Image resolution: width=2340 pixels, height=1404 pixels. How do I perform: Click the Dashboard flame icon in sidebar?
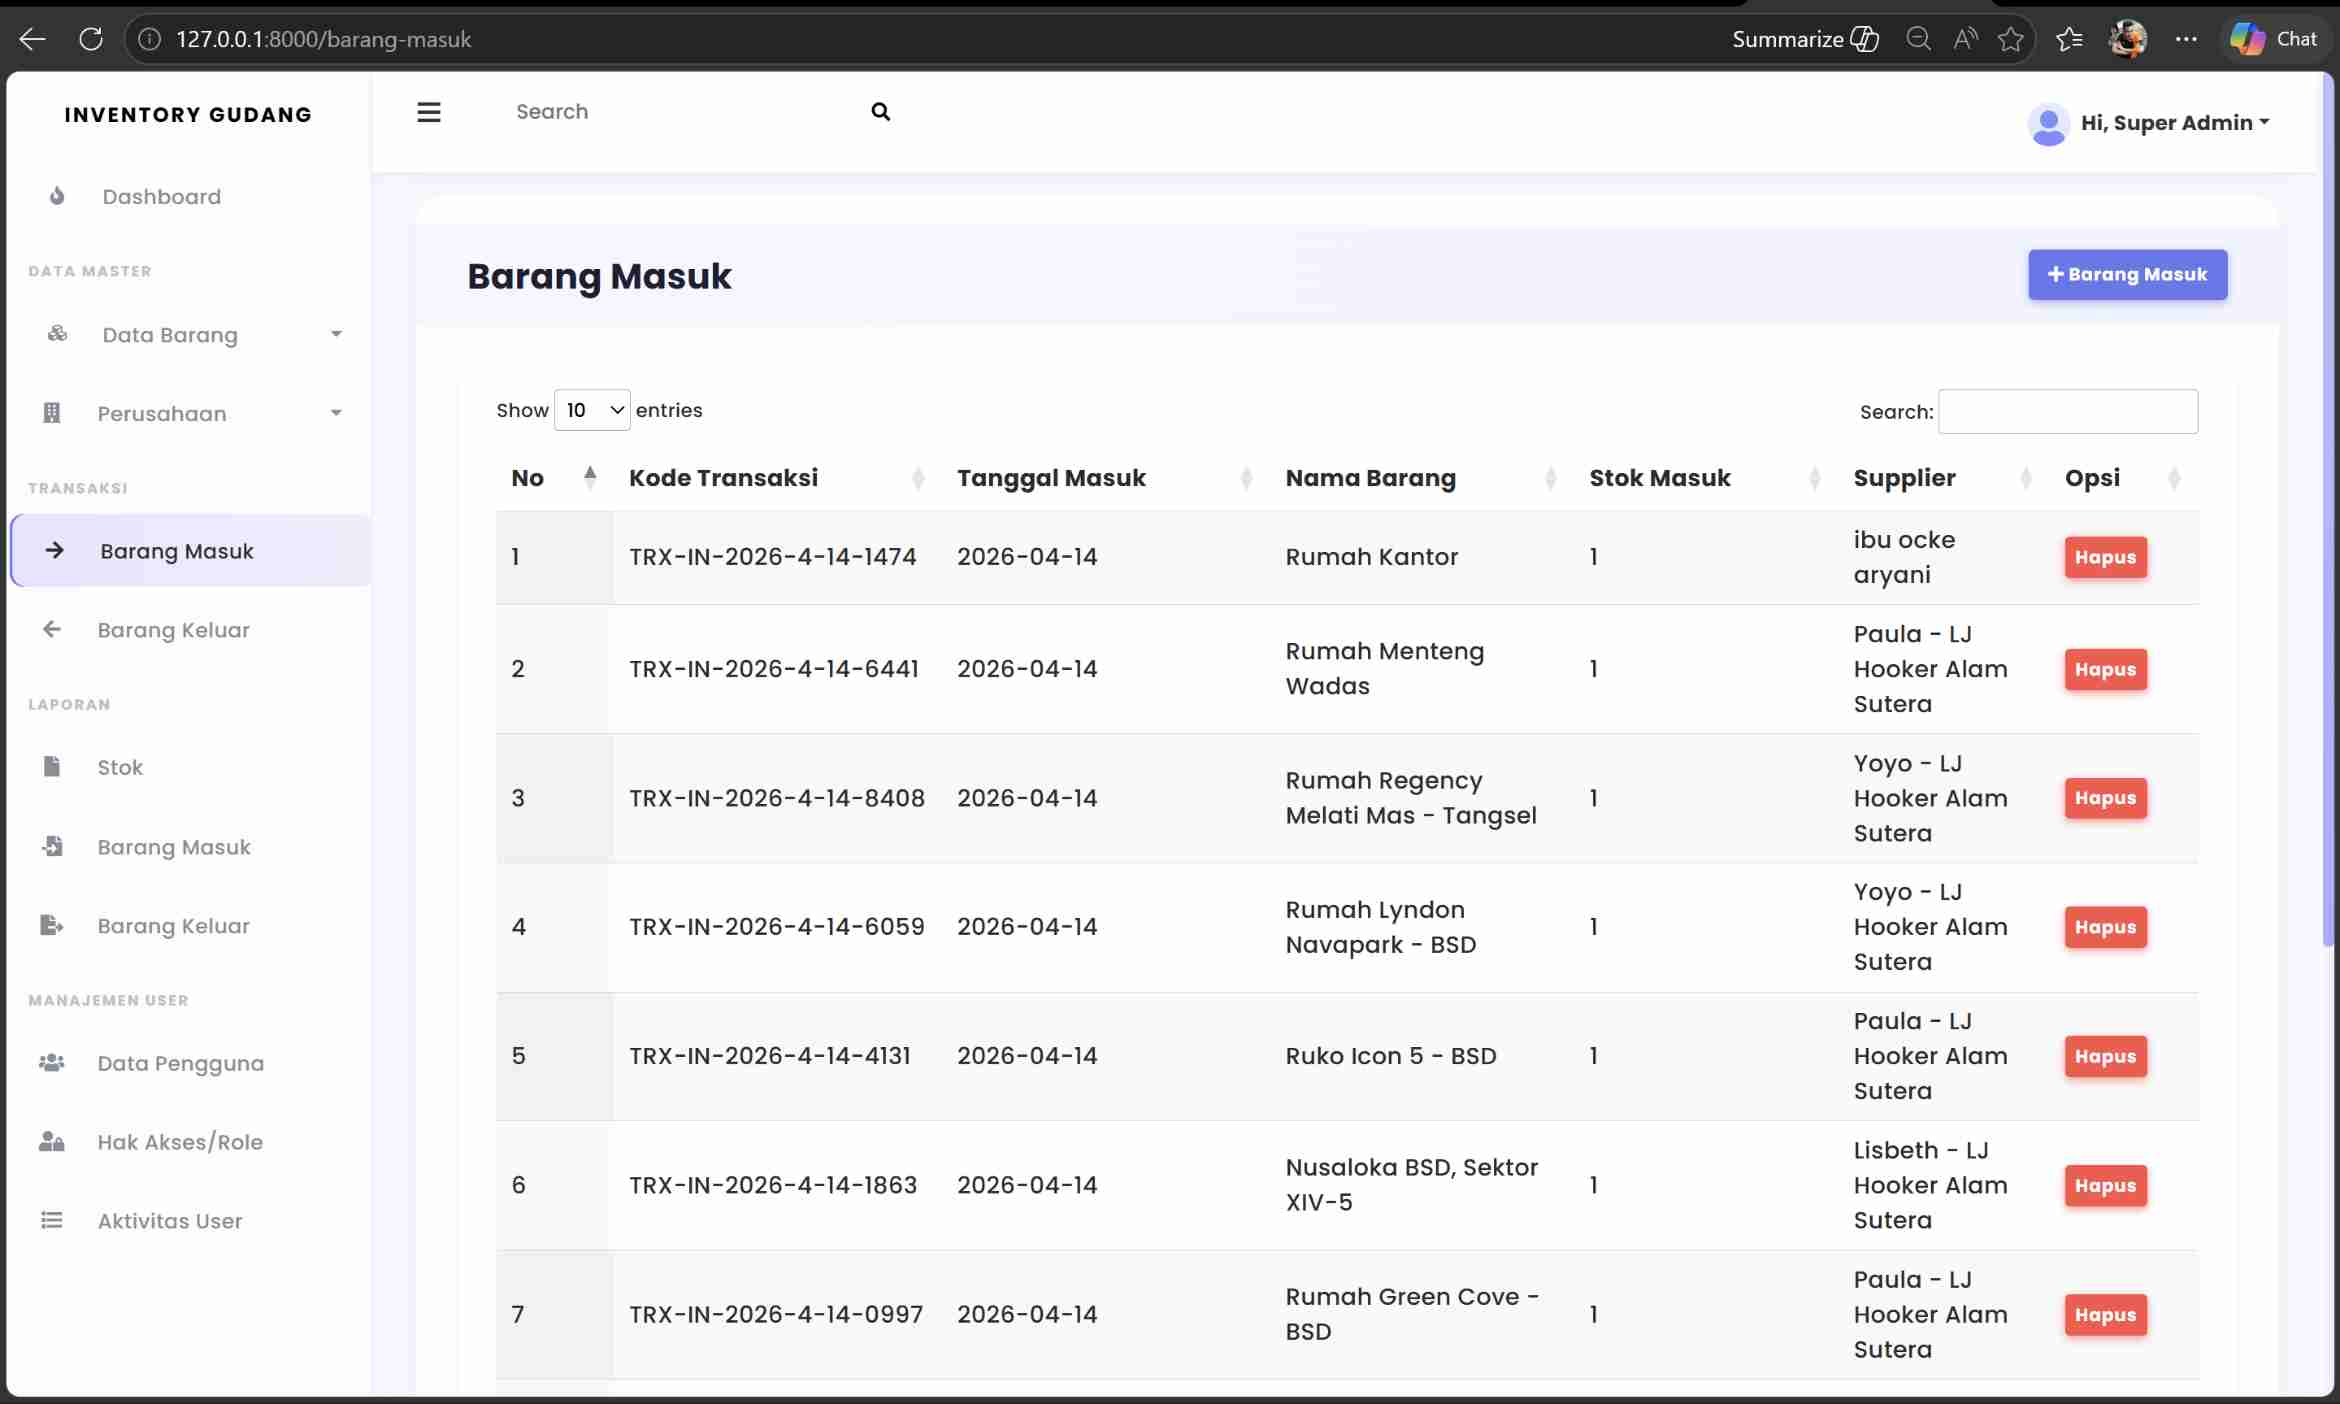pos(57,196)
